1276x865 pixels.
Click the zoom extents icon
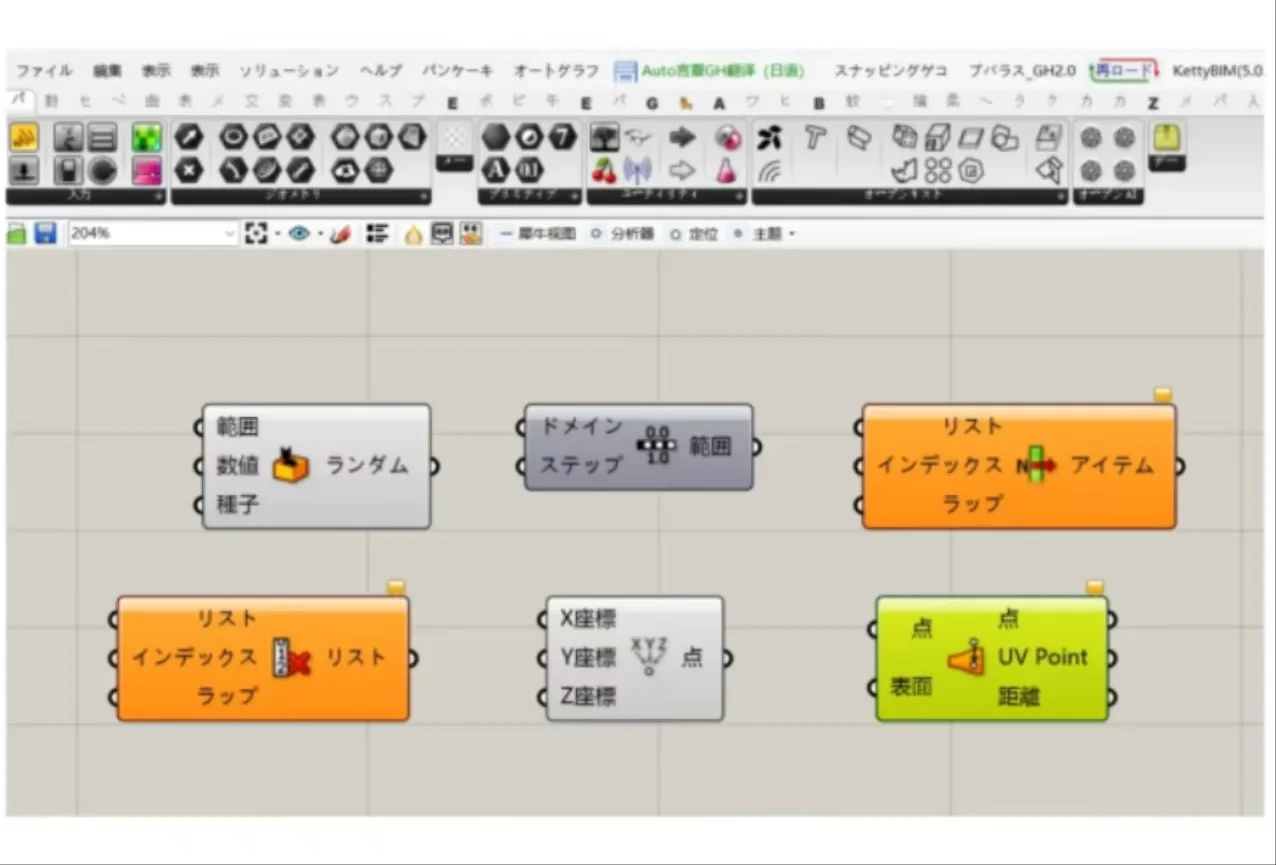(257, 234)
